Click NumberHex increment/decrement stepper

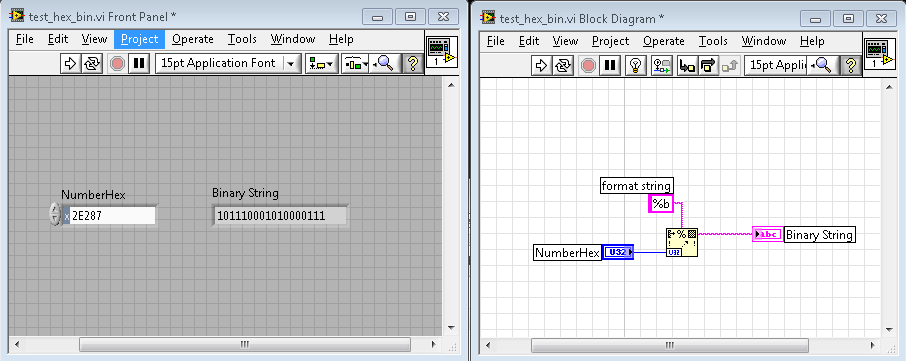tap(55, 214)
